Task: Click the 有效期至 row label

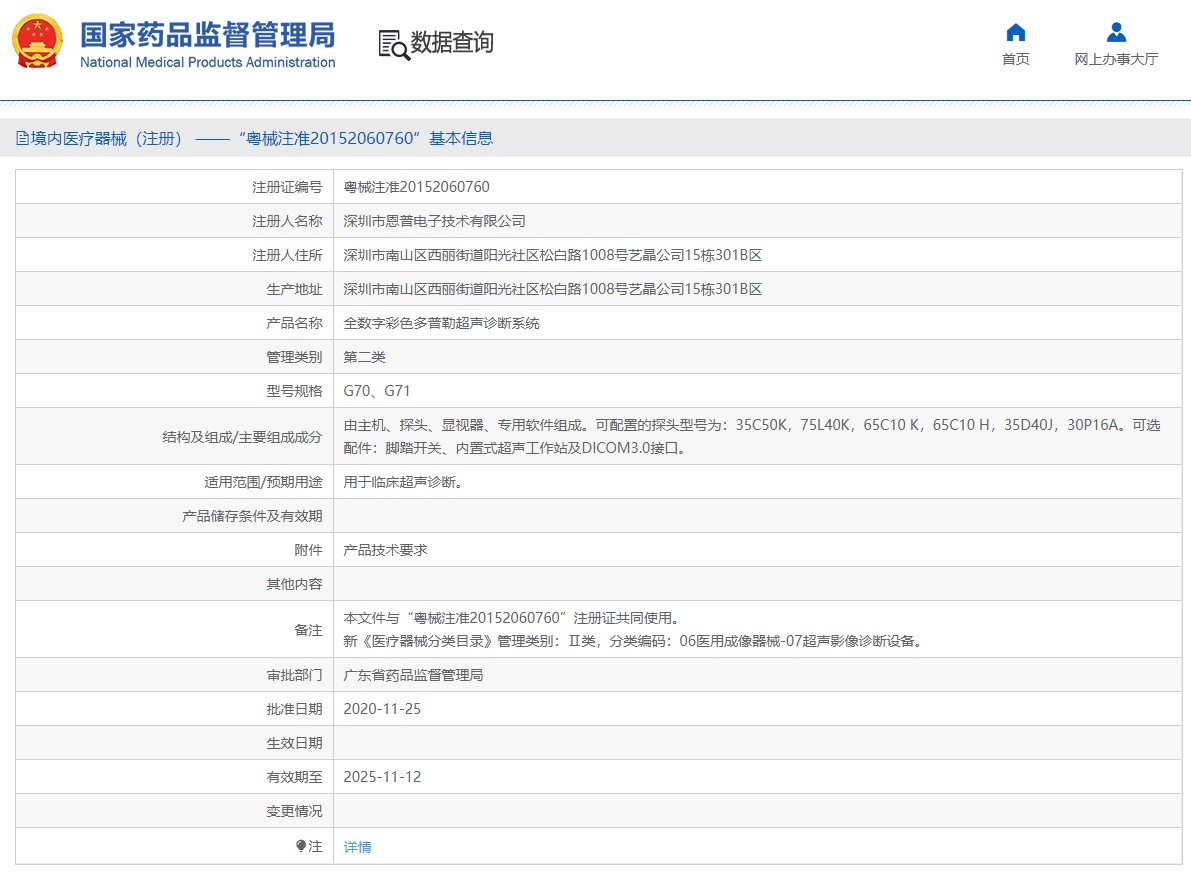Action: click(295, 777)
